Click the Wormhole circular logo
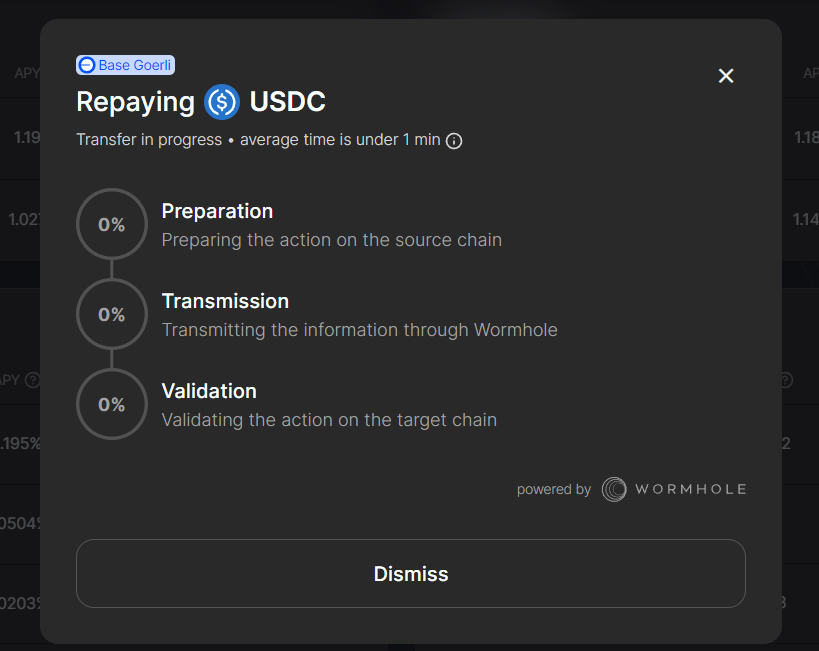 [614, 489]
